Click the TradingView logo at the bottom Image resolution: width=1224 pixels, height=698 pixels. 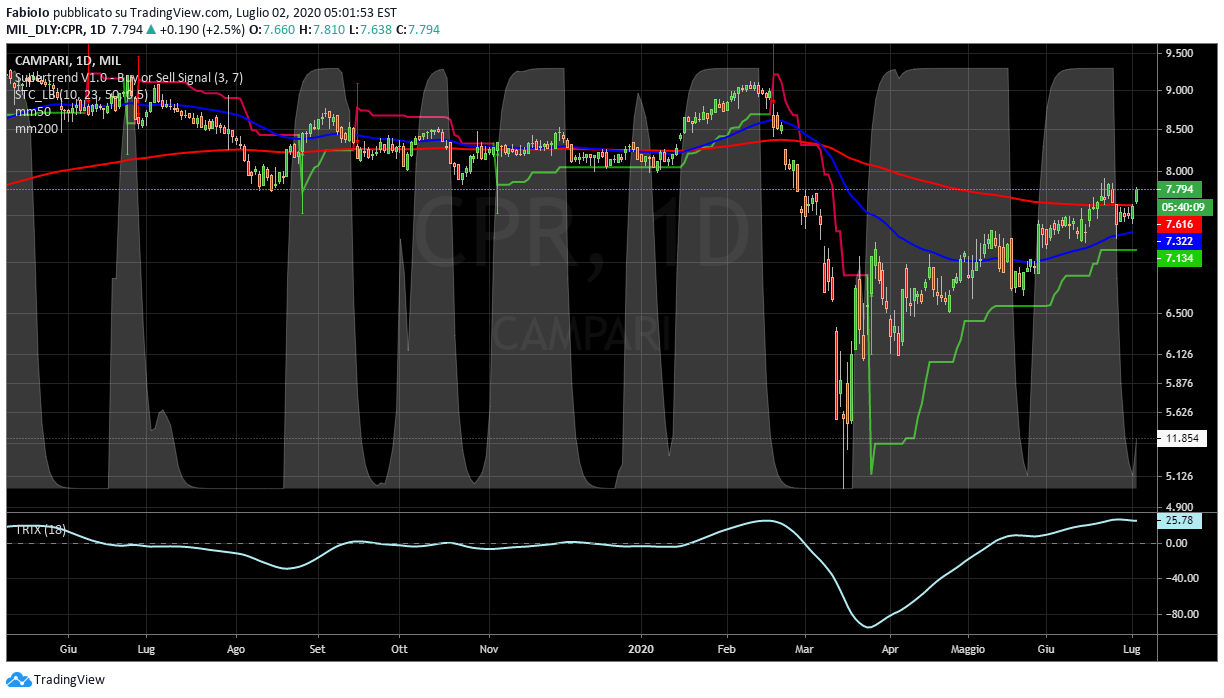(x=55, y=680)
